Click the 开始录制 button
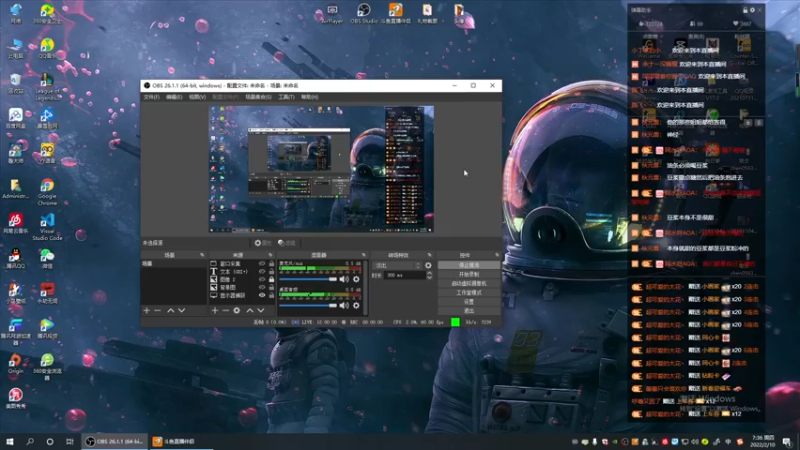 (469, 274)
